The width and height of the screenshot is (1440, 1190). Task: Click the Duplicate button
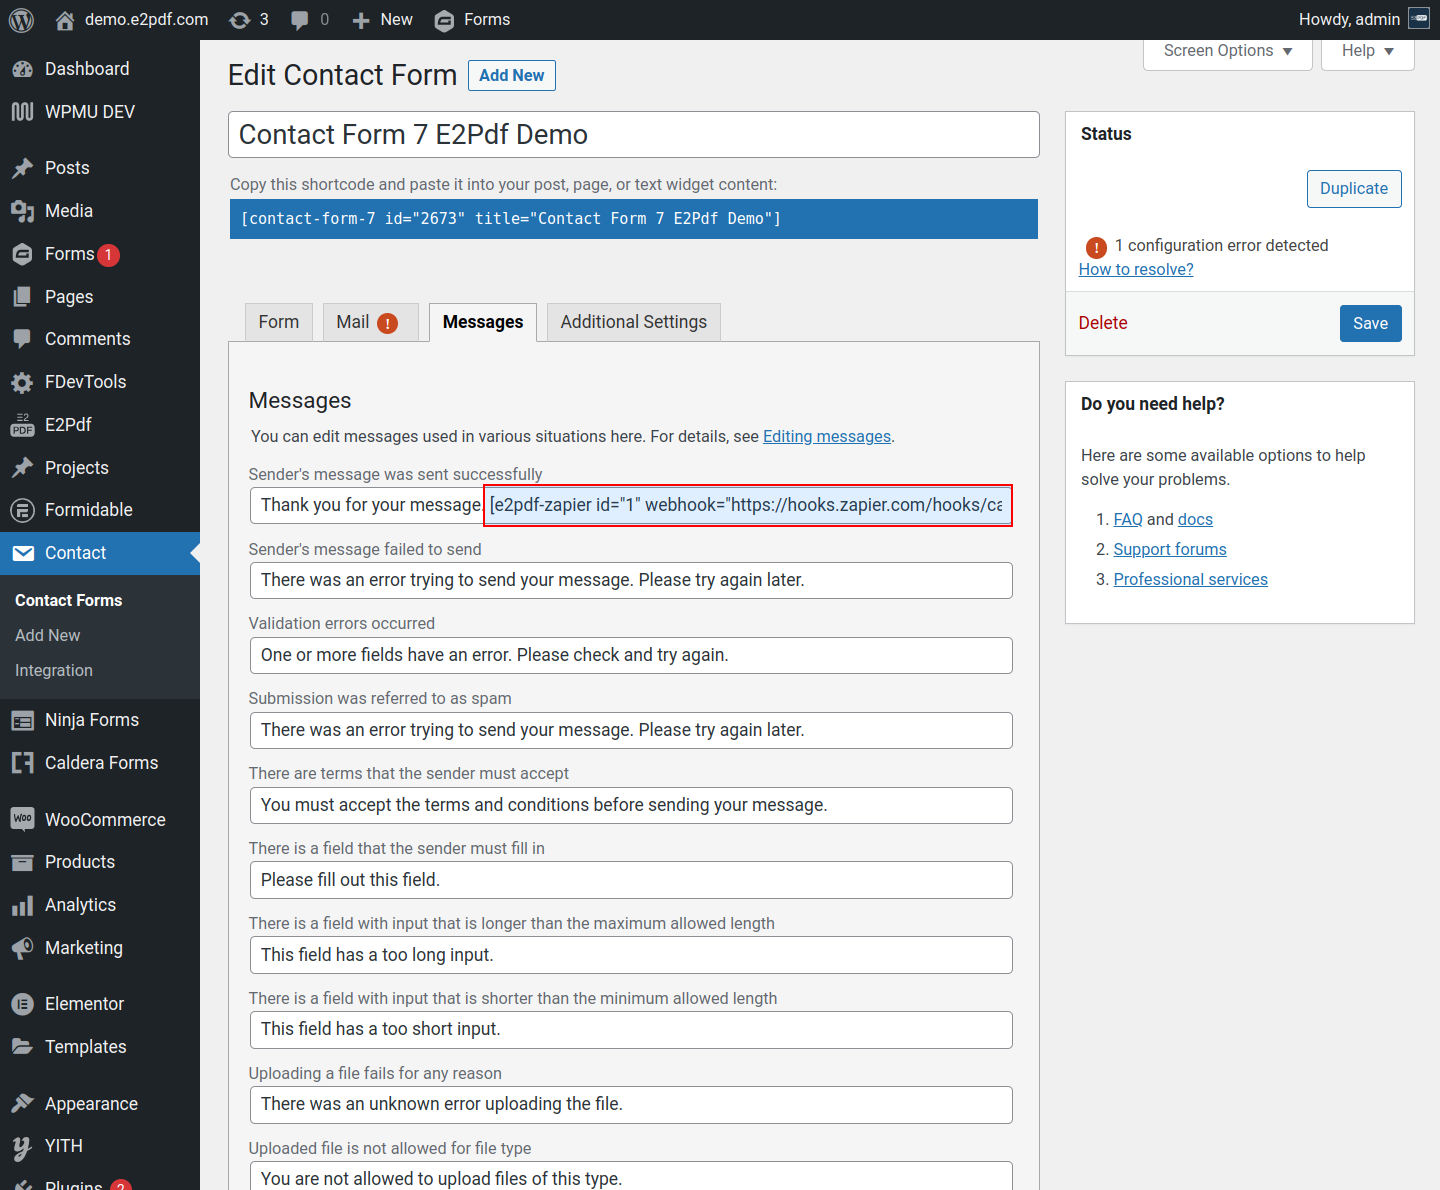click(1353, 189)
